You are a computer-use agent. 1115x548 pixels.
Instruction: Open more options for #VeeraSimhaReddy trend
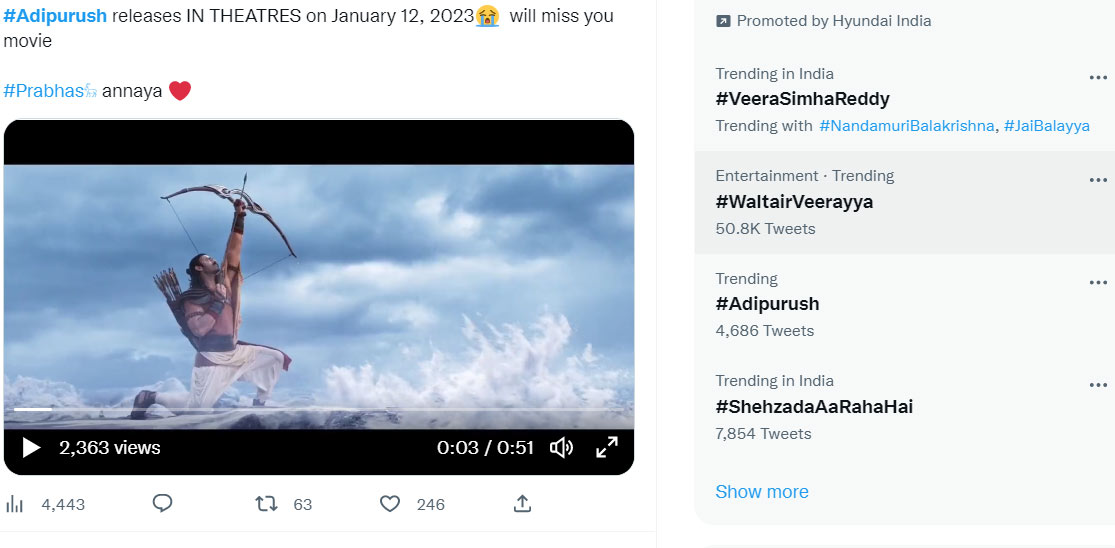1098,77
